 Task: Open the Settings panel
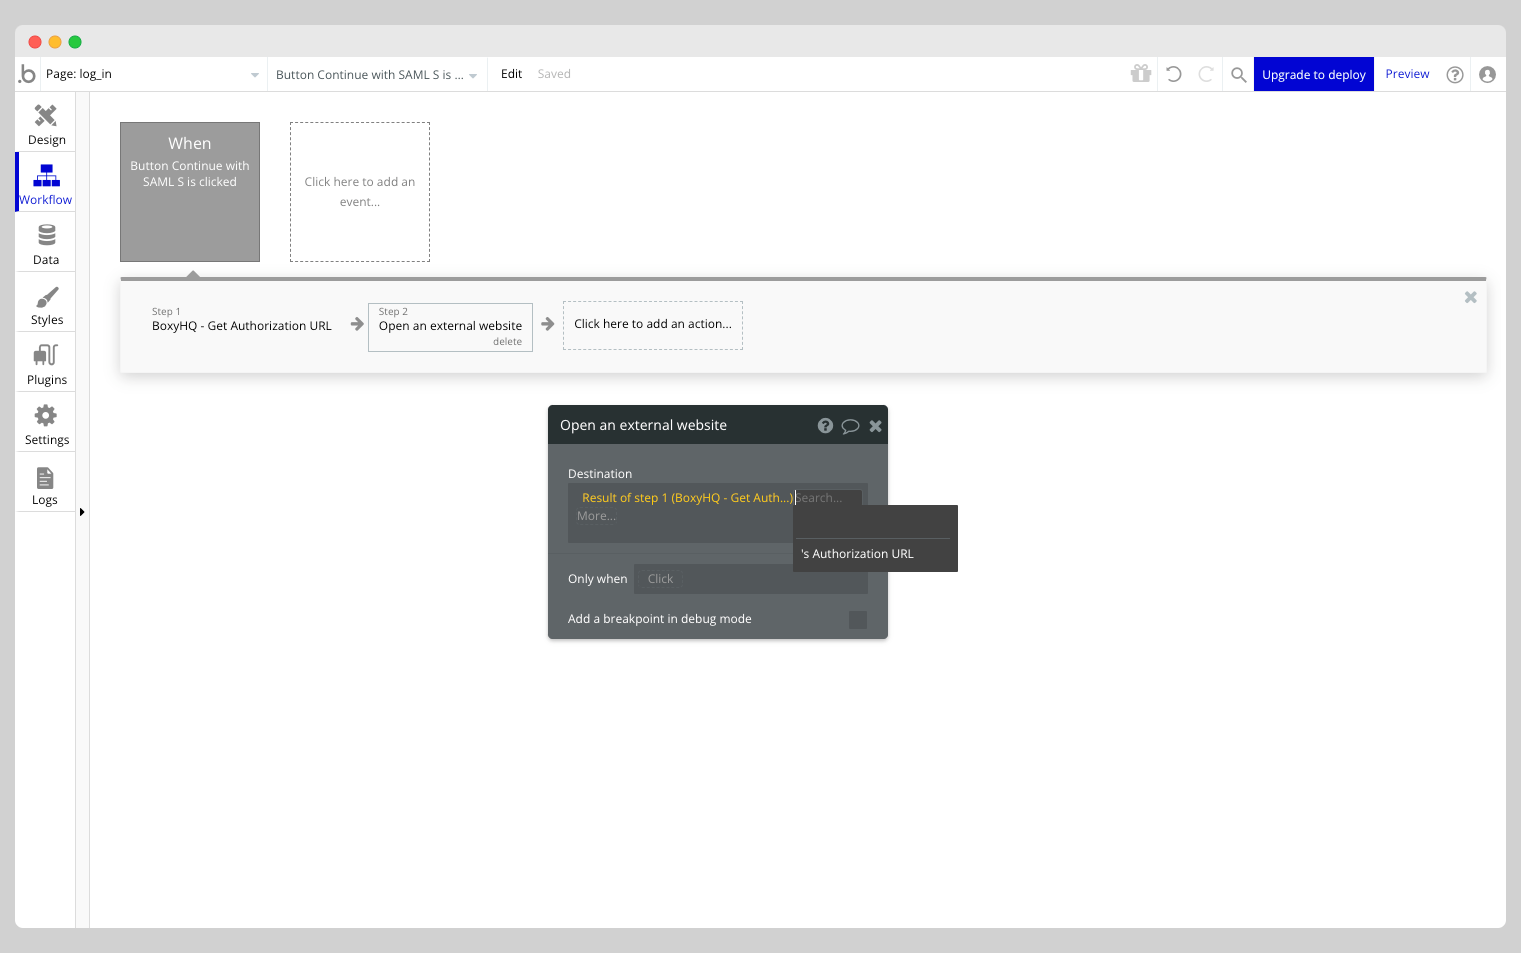[45, 422]
